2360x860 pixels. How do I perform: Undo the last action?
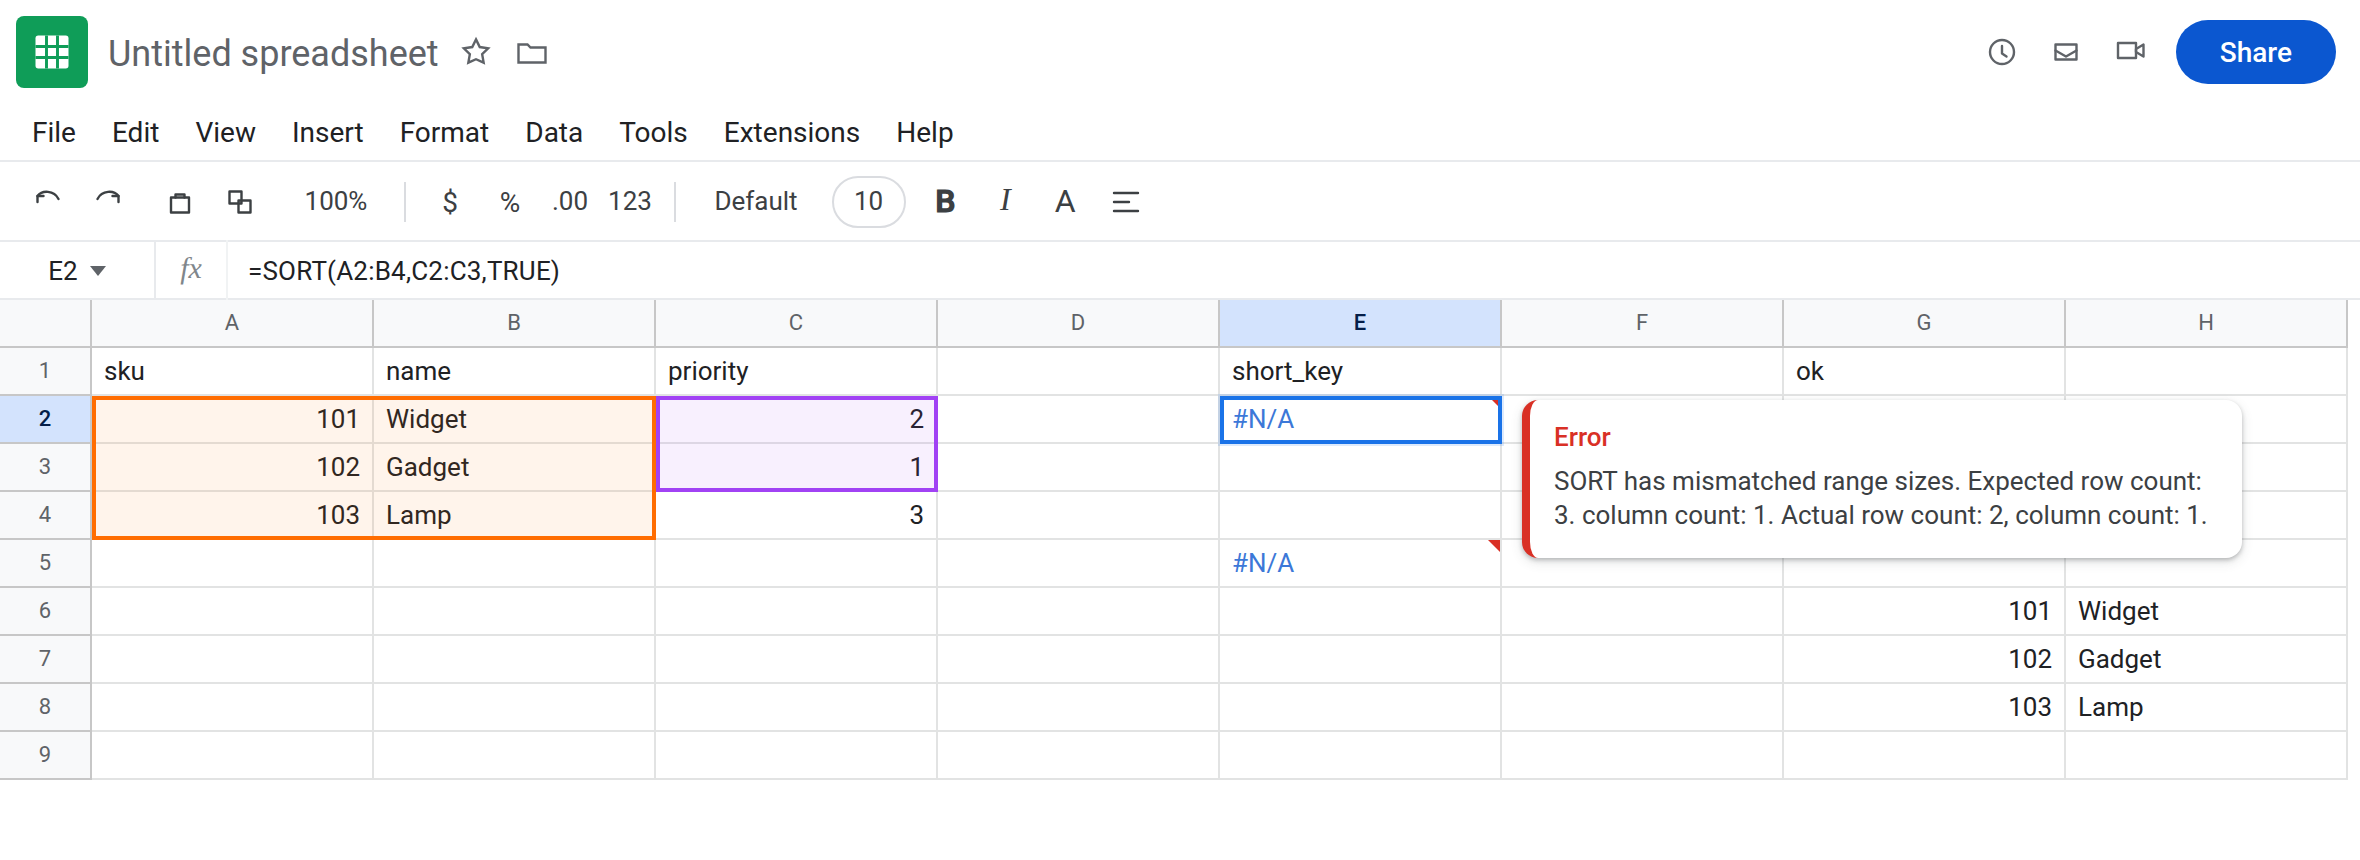[x=48, y=201]
